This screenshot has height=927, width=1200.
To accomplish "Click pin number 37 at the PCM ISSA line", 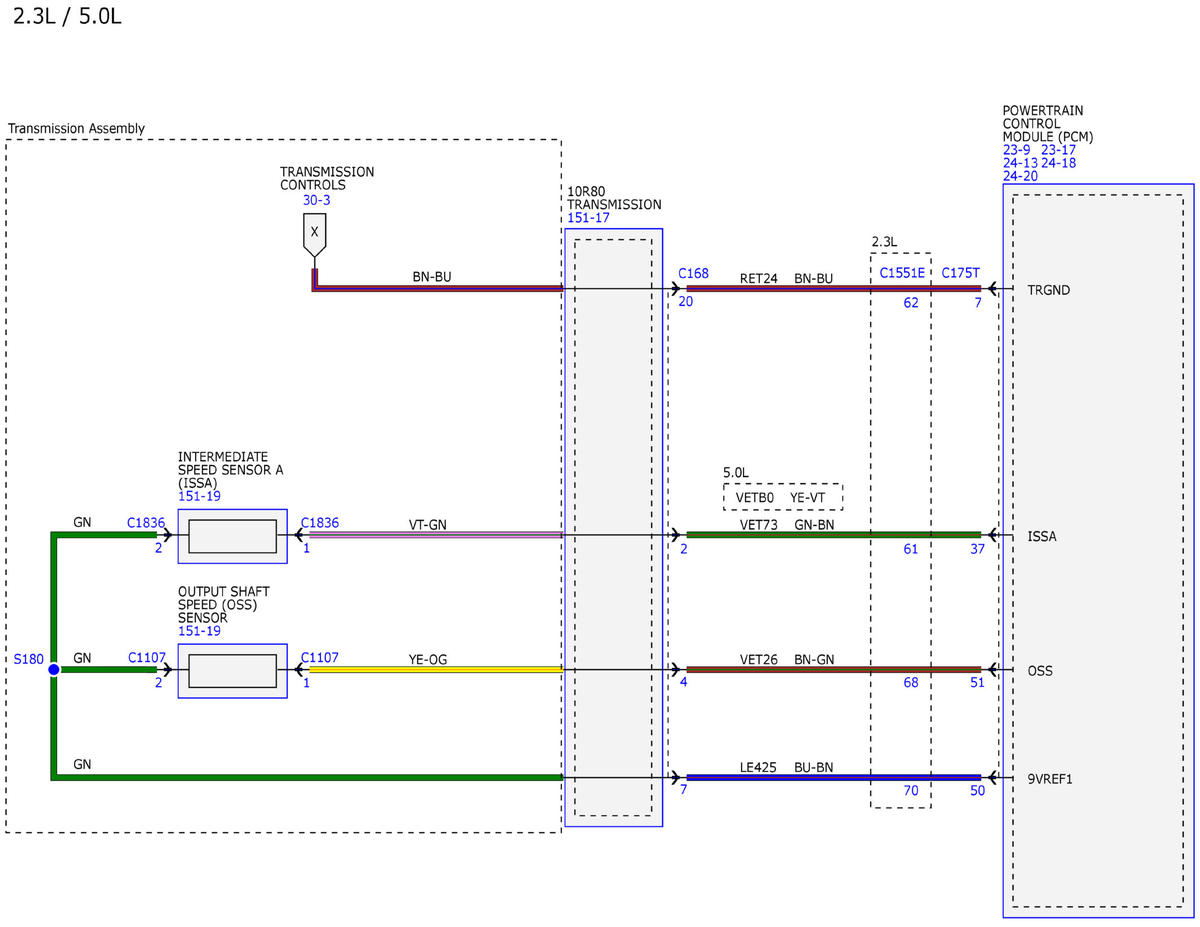I will 977,548.
